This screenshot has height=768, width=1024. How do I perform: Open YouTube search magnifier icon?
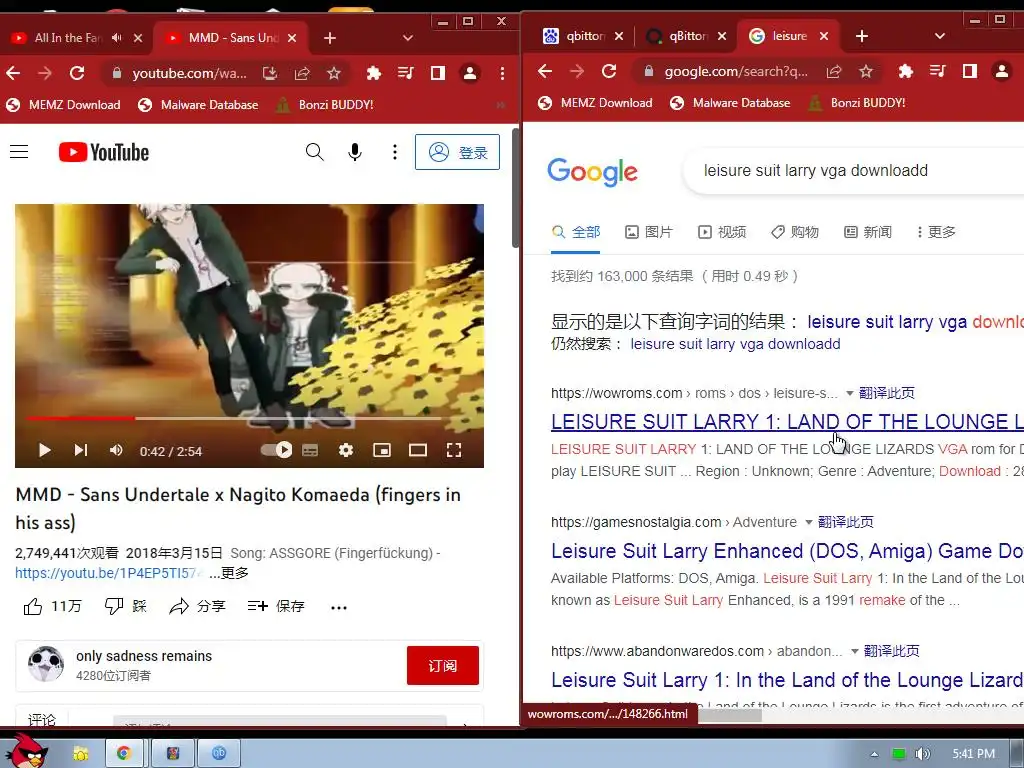click(314, 152)
